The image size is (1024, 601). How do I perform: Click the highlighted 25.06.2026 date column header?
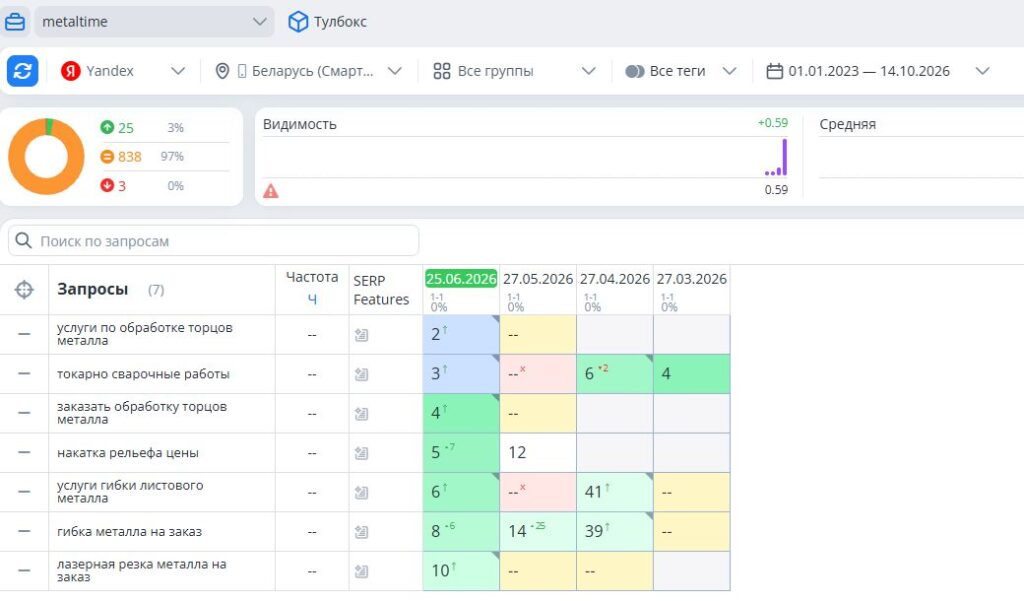coord(461,279)
